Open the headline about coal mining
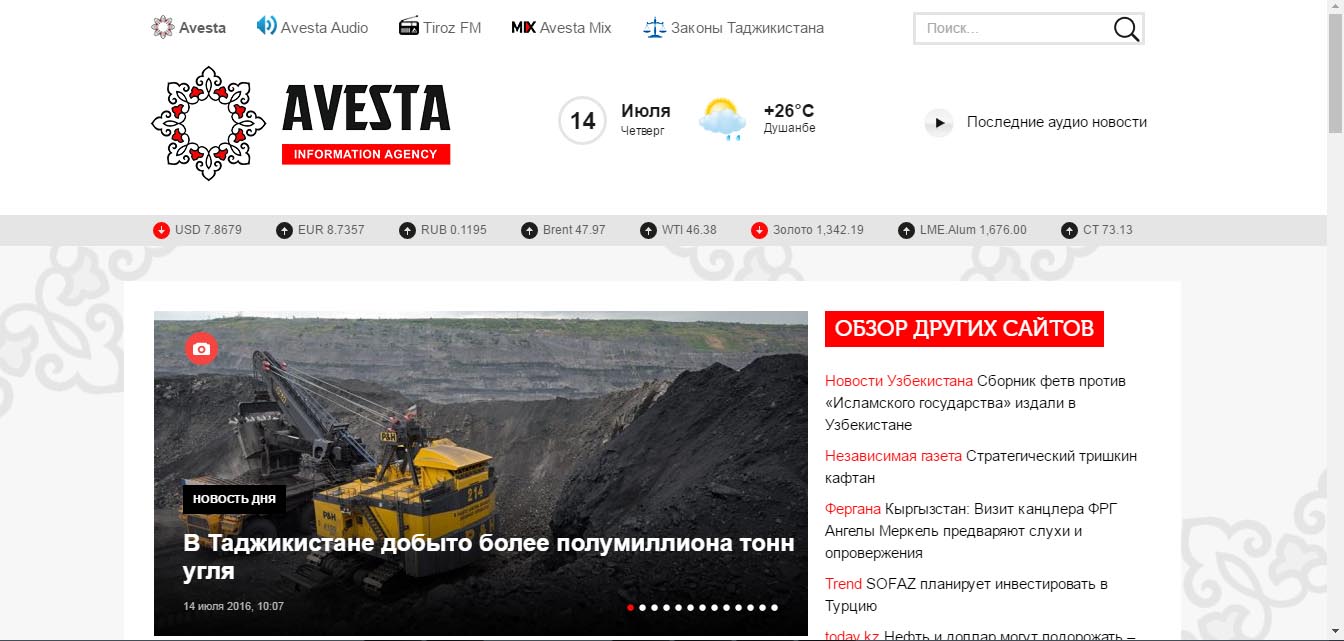 pyautogui.click(x=490, y=557)
